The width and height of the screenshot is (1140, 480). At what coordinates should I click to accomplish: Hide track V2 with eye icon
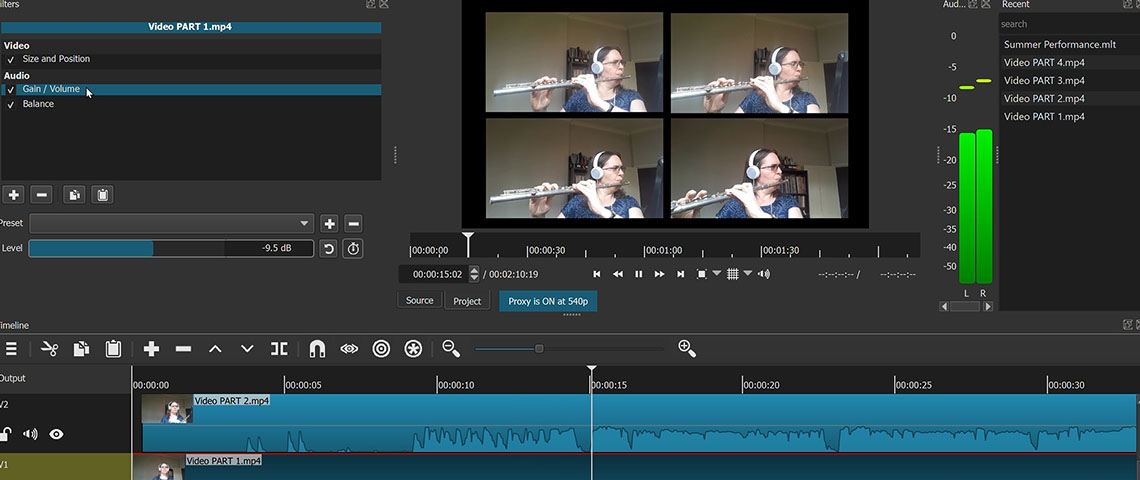pos(56,434)
